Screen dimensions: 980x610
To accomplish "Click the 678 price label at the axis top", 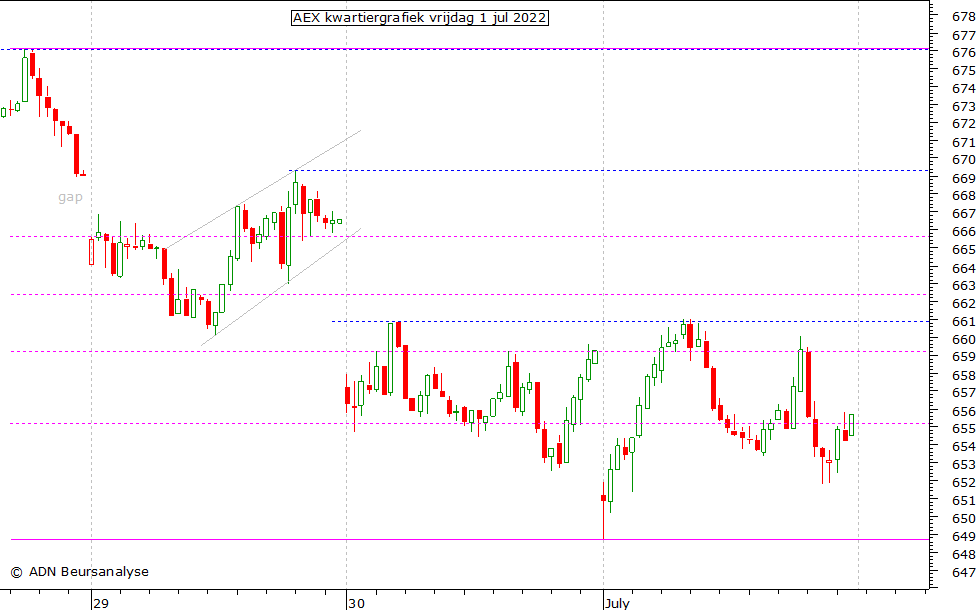I will coord(963,17).
